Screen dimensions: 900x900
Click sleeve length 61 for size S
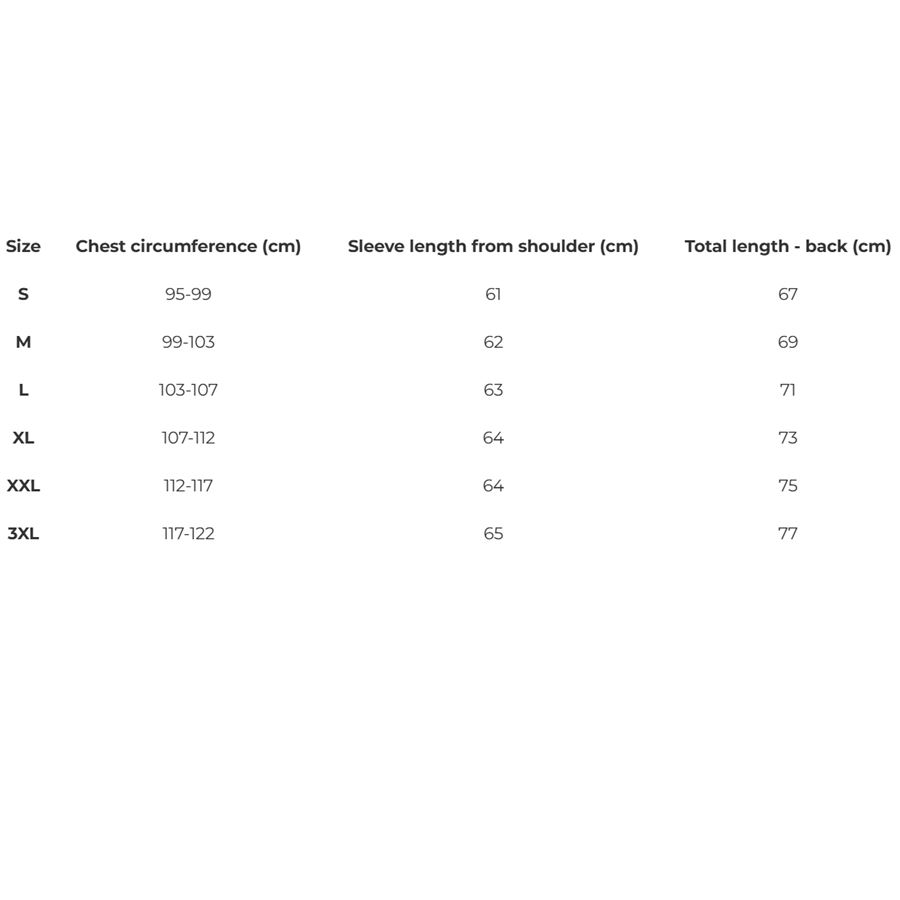tap(493, 294)
